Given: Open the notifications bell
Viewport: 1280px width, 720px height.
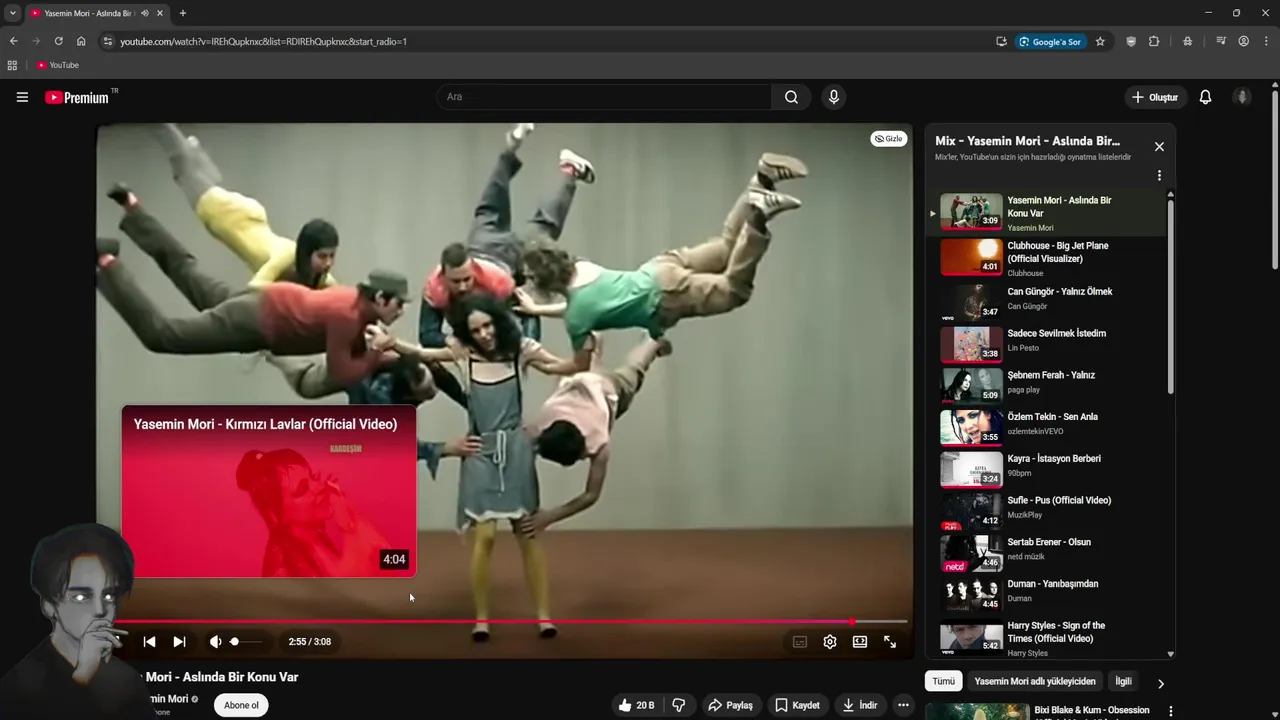Looking at the screenshot, I should (1205, 97).
